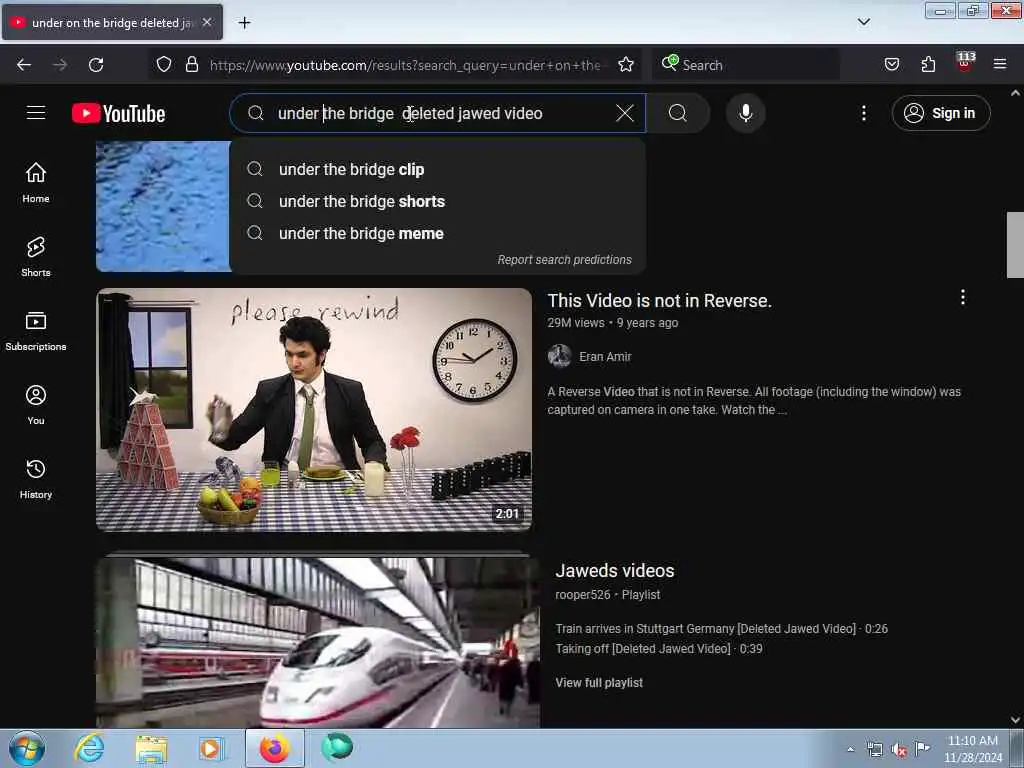Launch Internet Explorer from the taskbar

click(x=89, y=749)
